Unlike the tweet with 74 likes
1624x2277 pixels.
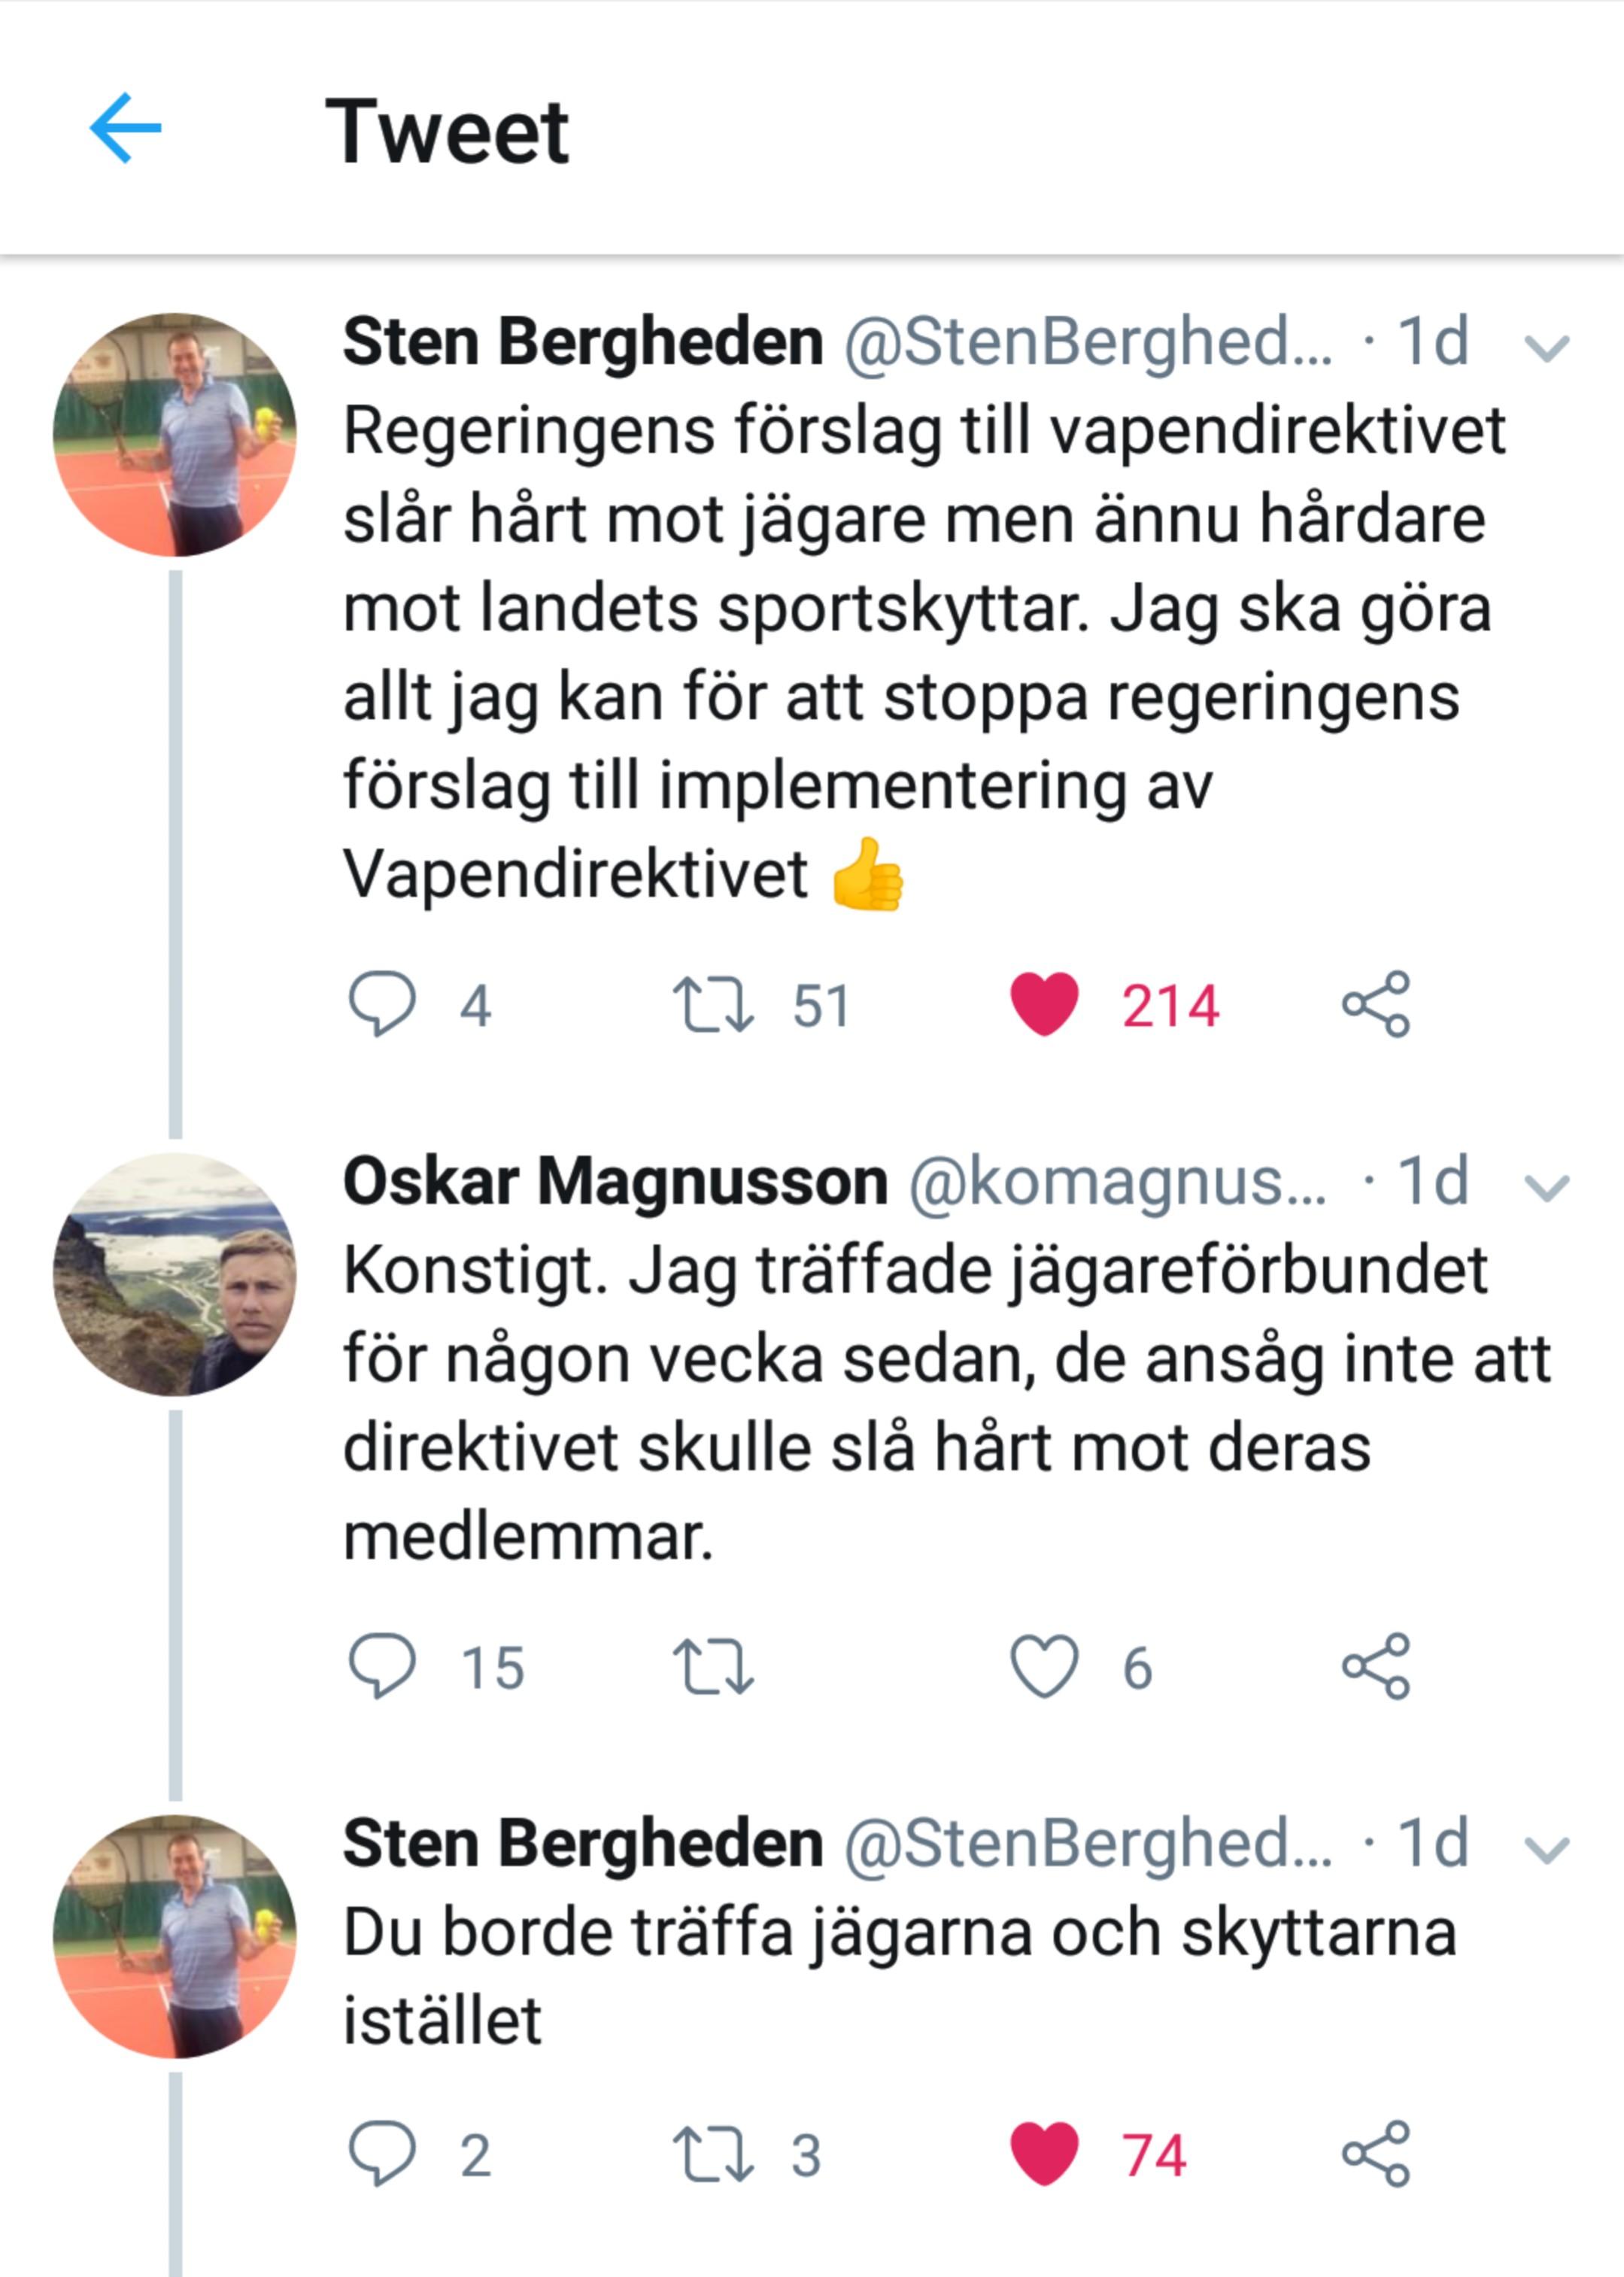1044,2152
